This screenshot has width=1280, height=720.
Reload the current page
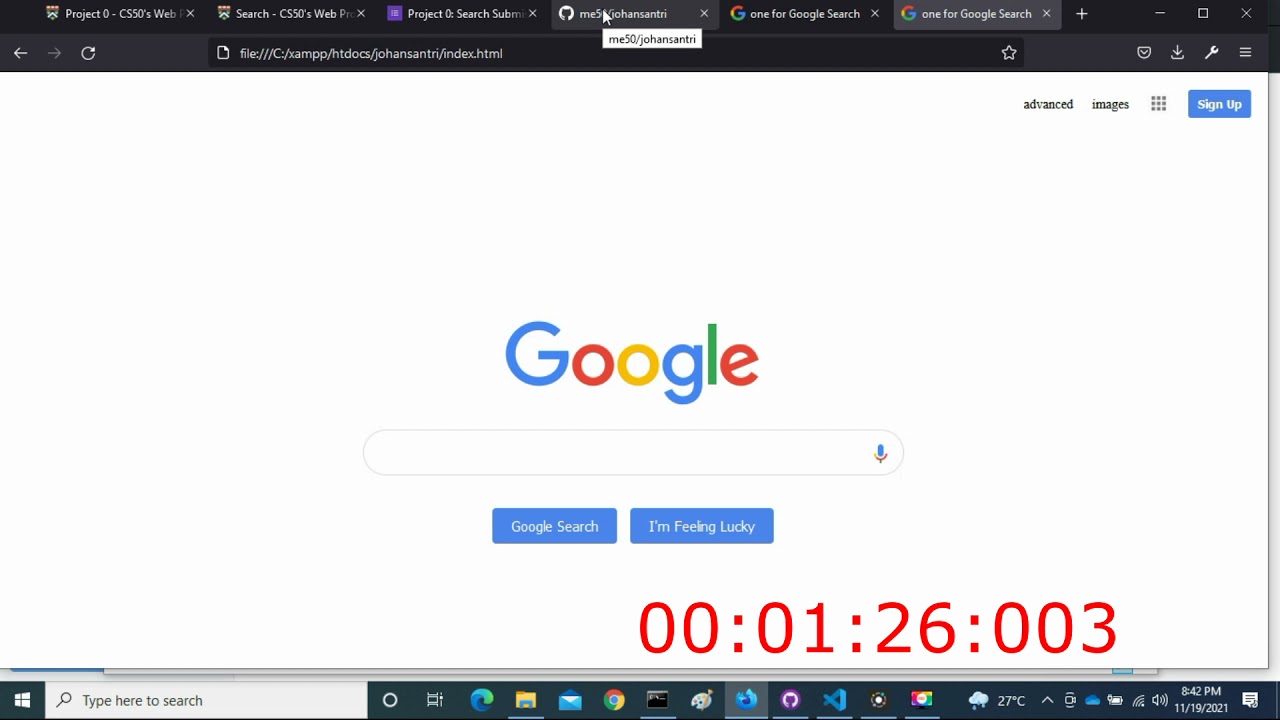88,53
